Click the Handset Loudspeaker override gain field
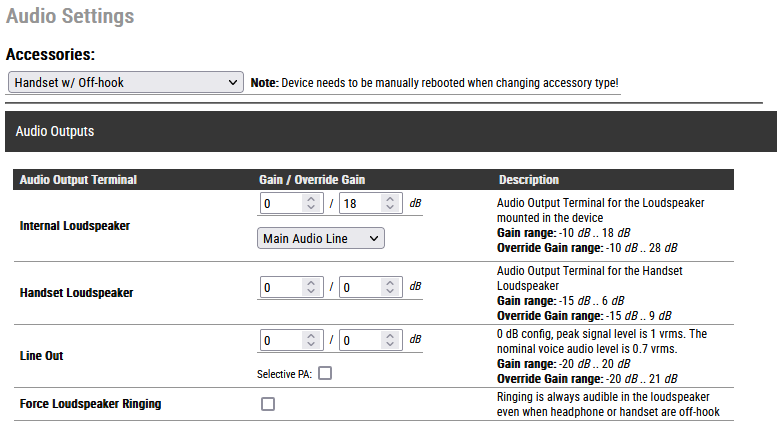The width and height of the screenshot is (778, 427). coord(358,287)
